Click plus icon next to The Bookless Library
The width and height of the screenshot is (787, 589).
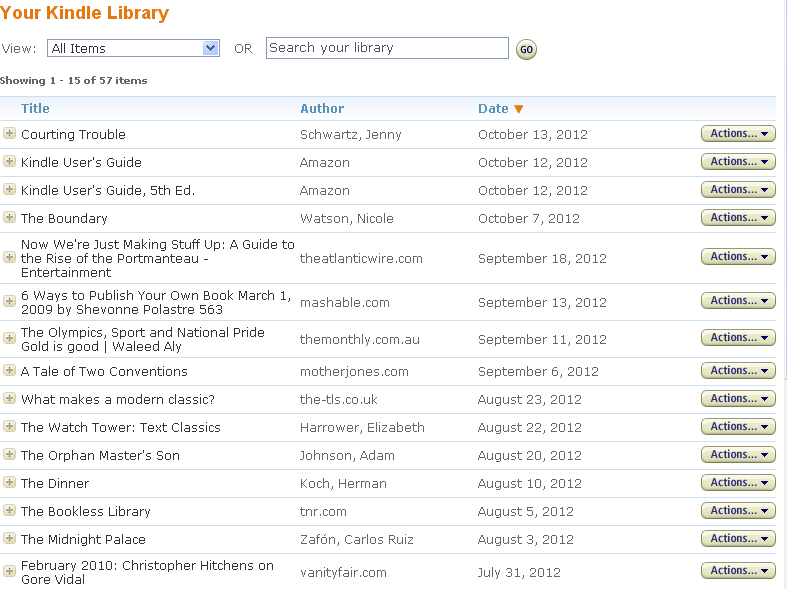tap(9, 511)
